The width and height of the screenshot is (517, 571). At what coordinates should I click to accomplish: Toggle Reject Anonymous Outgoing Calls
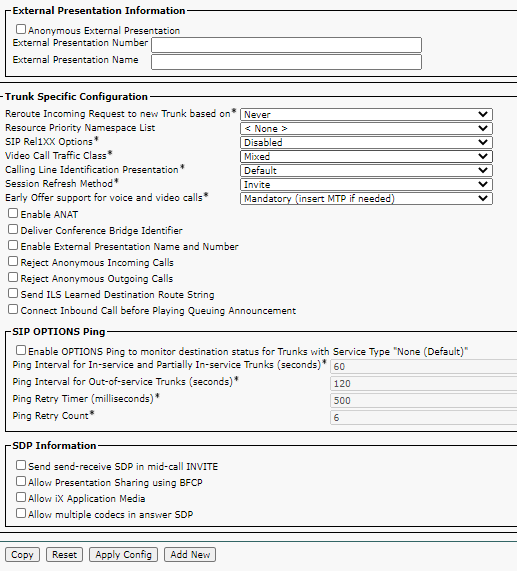click(x=13, y=277)
